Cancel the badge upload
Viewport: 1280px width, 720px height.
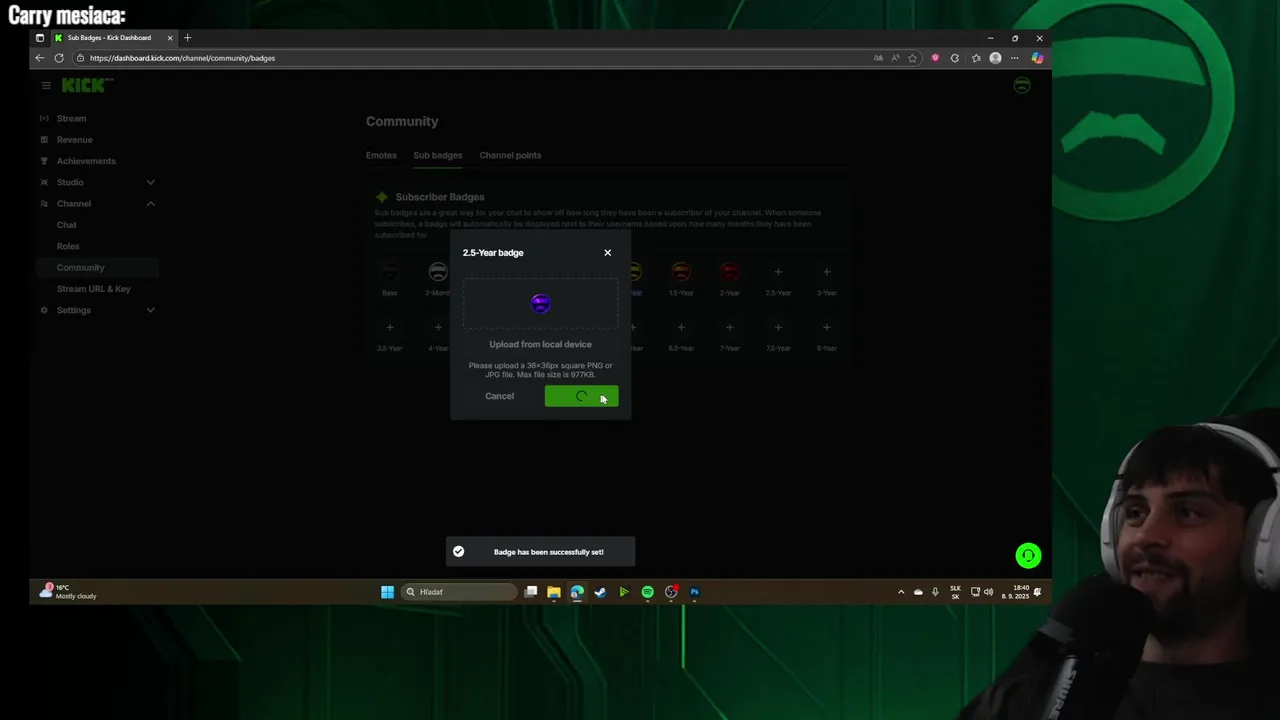coord(499,396)
